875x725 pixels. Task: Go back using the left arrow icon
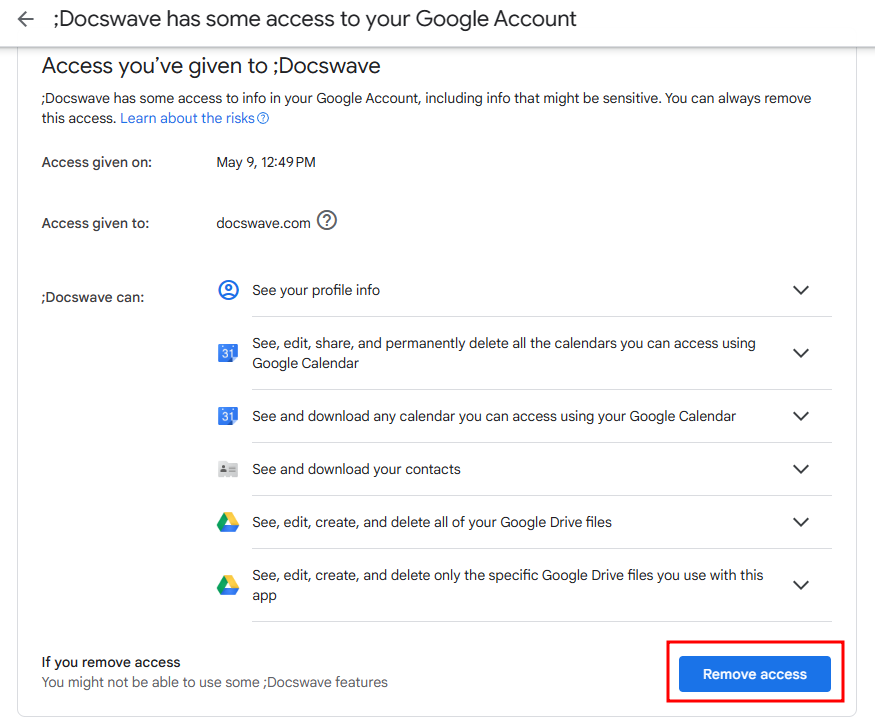pyautogui.click(x=26, y=20)
